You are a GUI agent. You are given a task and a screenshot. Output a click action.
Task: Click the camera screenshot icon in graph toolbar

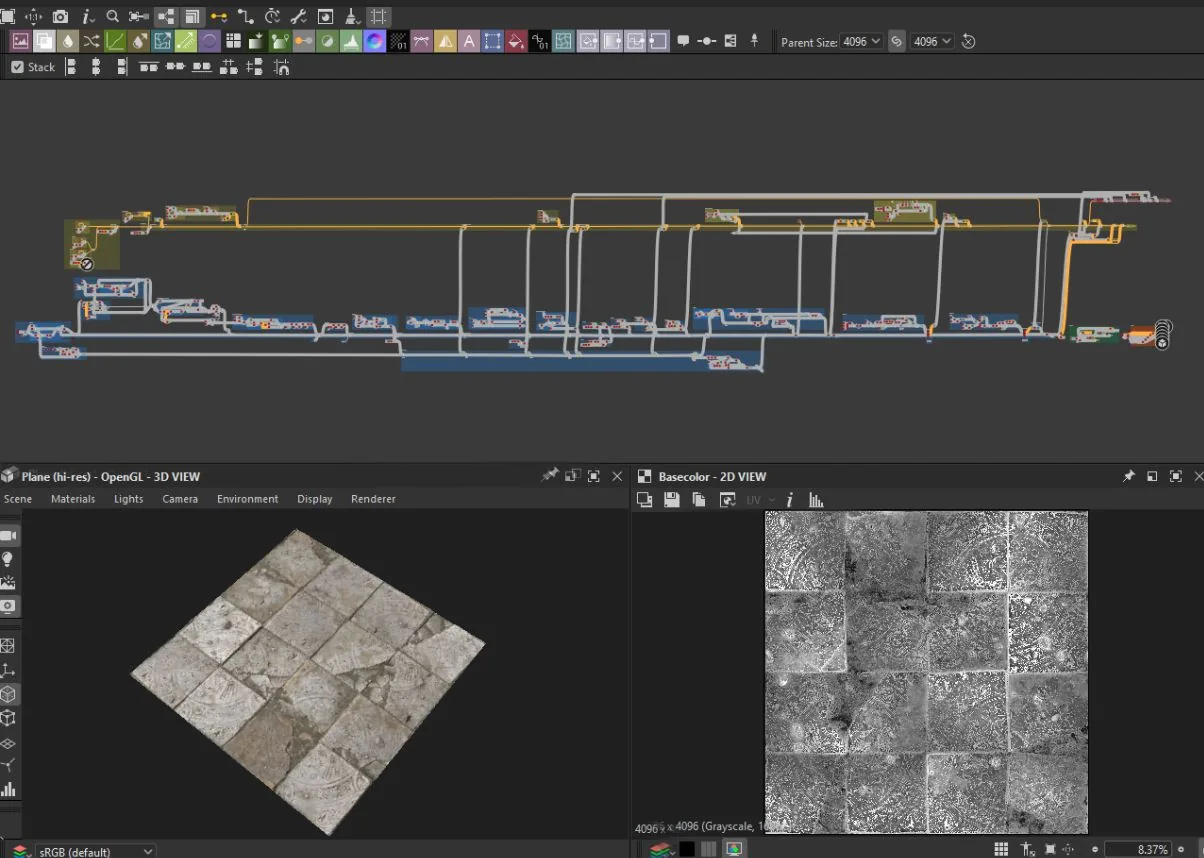(60, 16)
